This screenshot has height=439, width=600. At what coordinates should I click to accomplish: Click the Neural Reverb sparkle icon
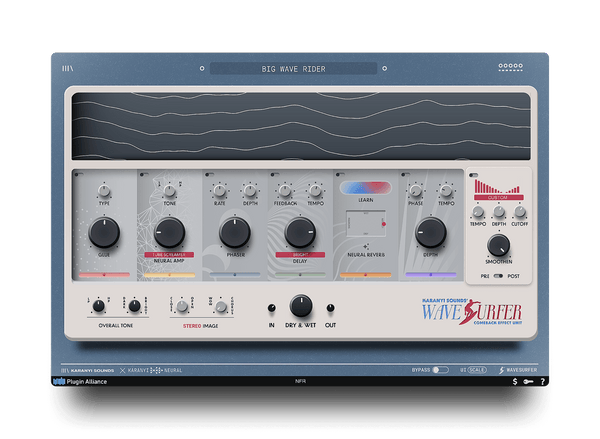tap(365, 245)
